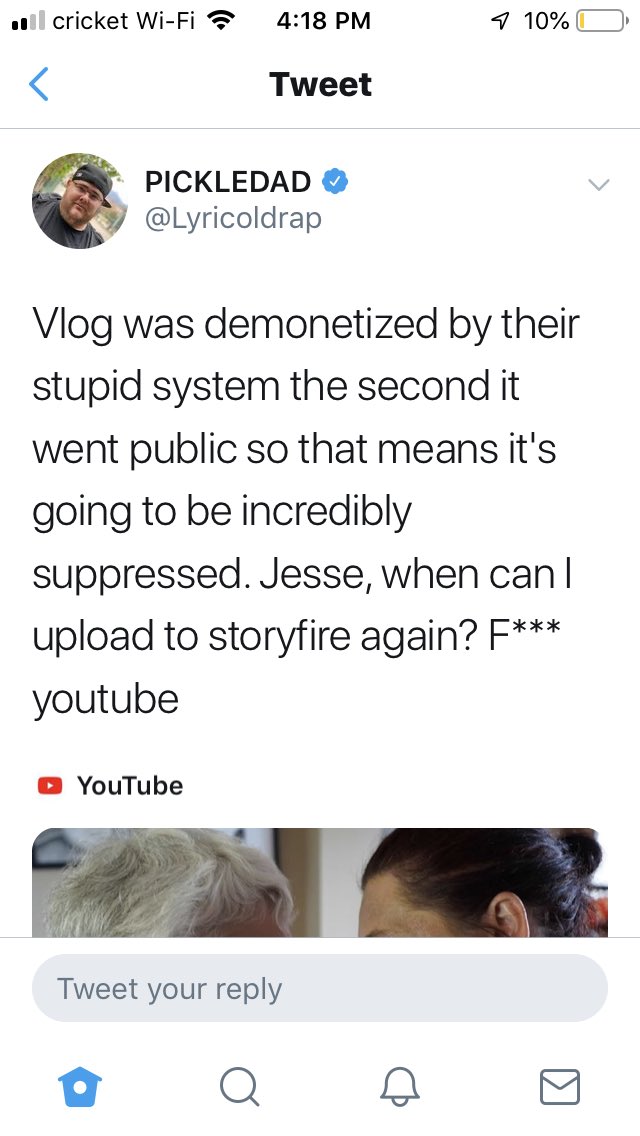Screen dimensions: 640x1136
Task: Tap the Tweet your reply field
Action: pyautogui.click(x=320, y=988)
